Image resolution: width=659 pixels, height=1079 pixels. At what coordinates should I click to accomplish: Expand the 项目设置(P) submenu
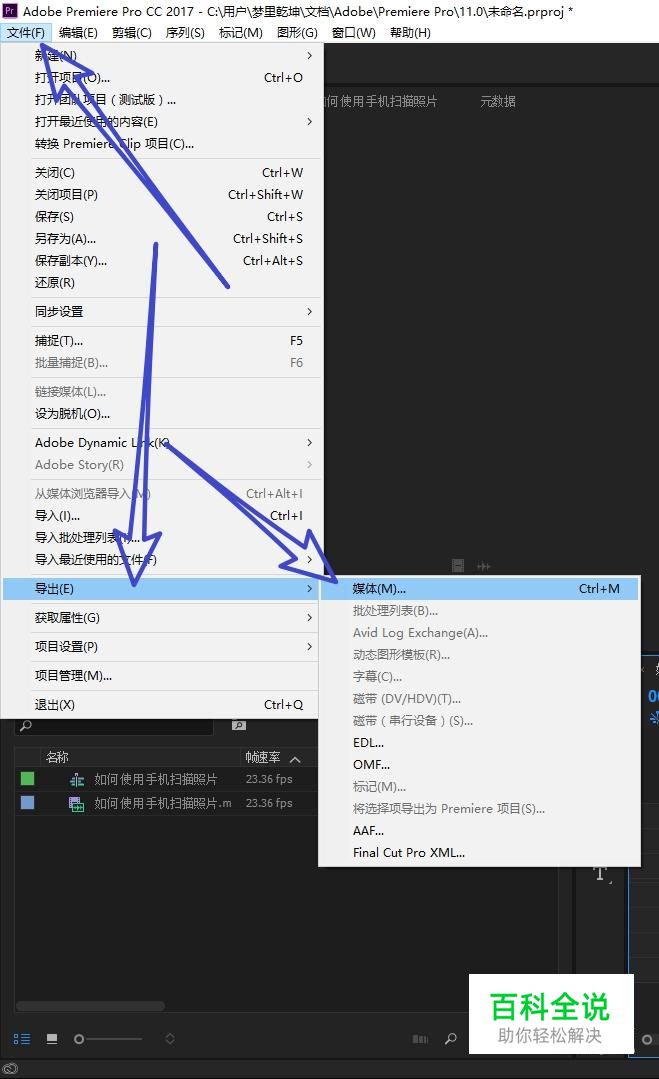pyautogui.click(x=310, y=646)
